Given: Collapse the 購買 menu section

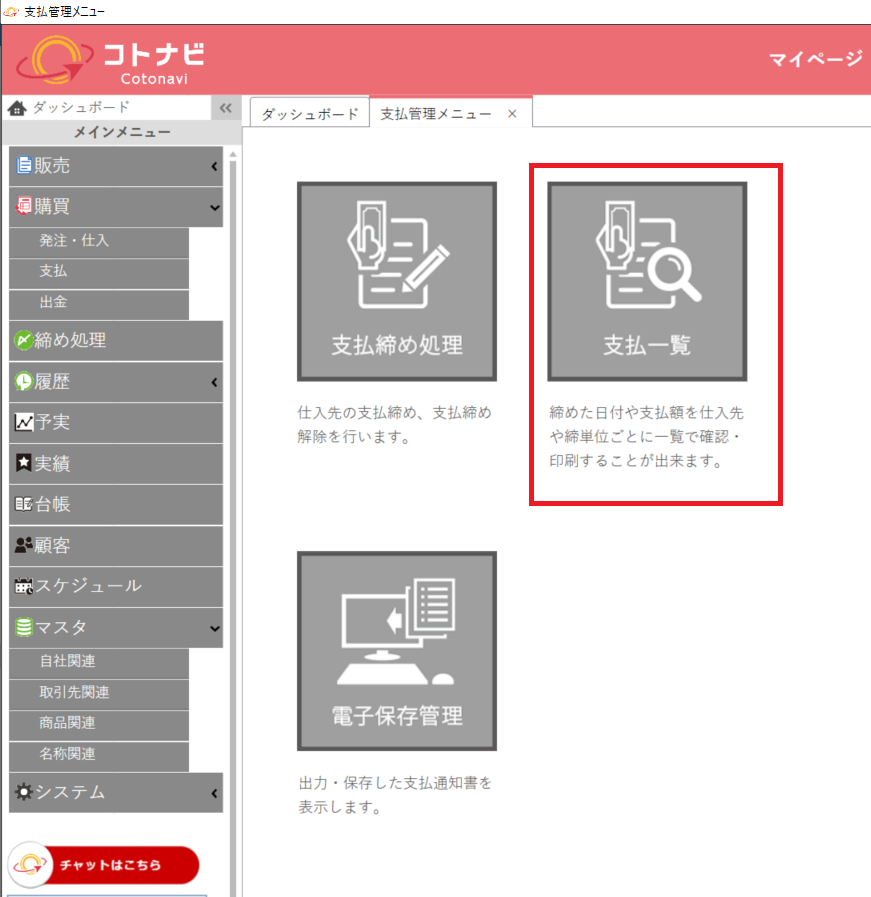Looking at the screenshot, I should (x=115, y=207).
